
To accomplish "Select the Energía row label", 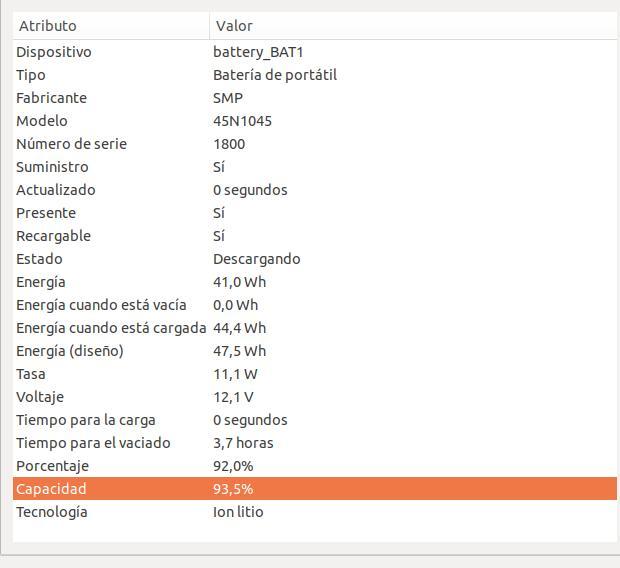I will pos(41,282).
